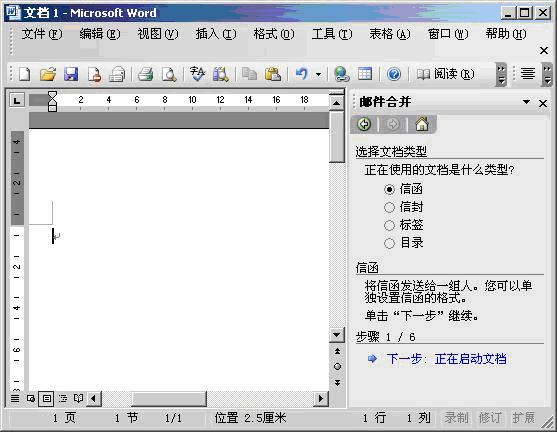
Task: Select the 标签 radio button
Action: pyautogui.click(x=389, y=225)
